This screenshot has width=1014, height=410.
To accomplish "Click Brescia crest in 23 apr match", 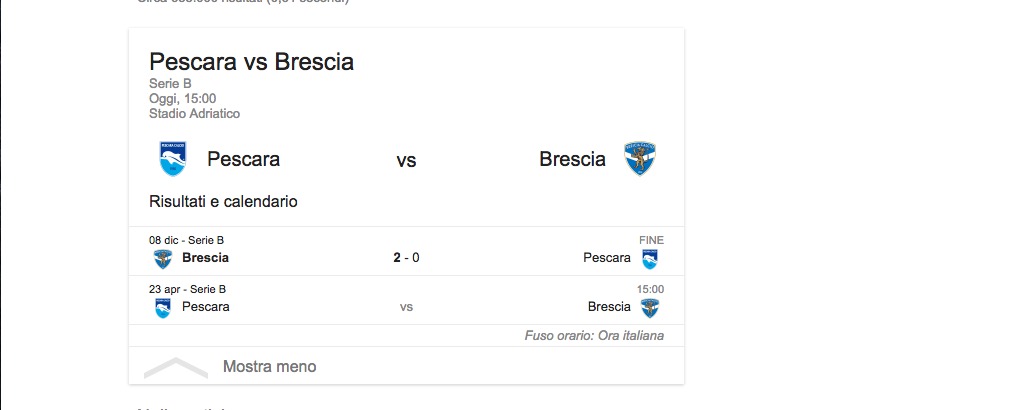I will [650, 307].
